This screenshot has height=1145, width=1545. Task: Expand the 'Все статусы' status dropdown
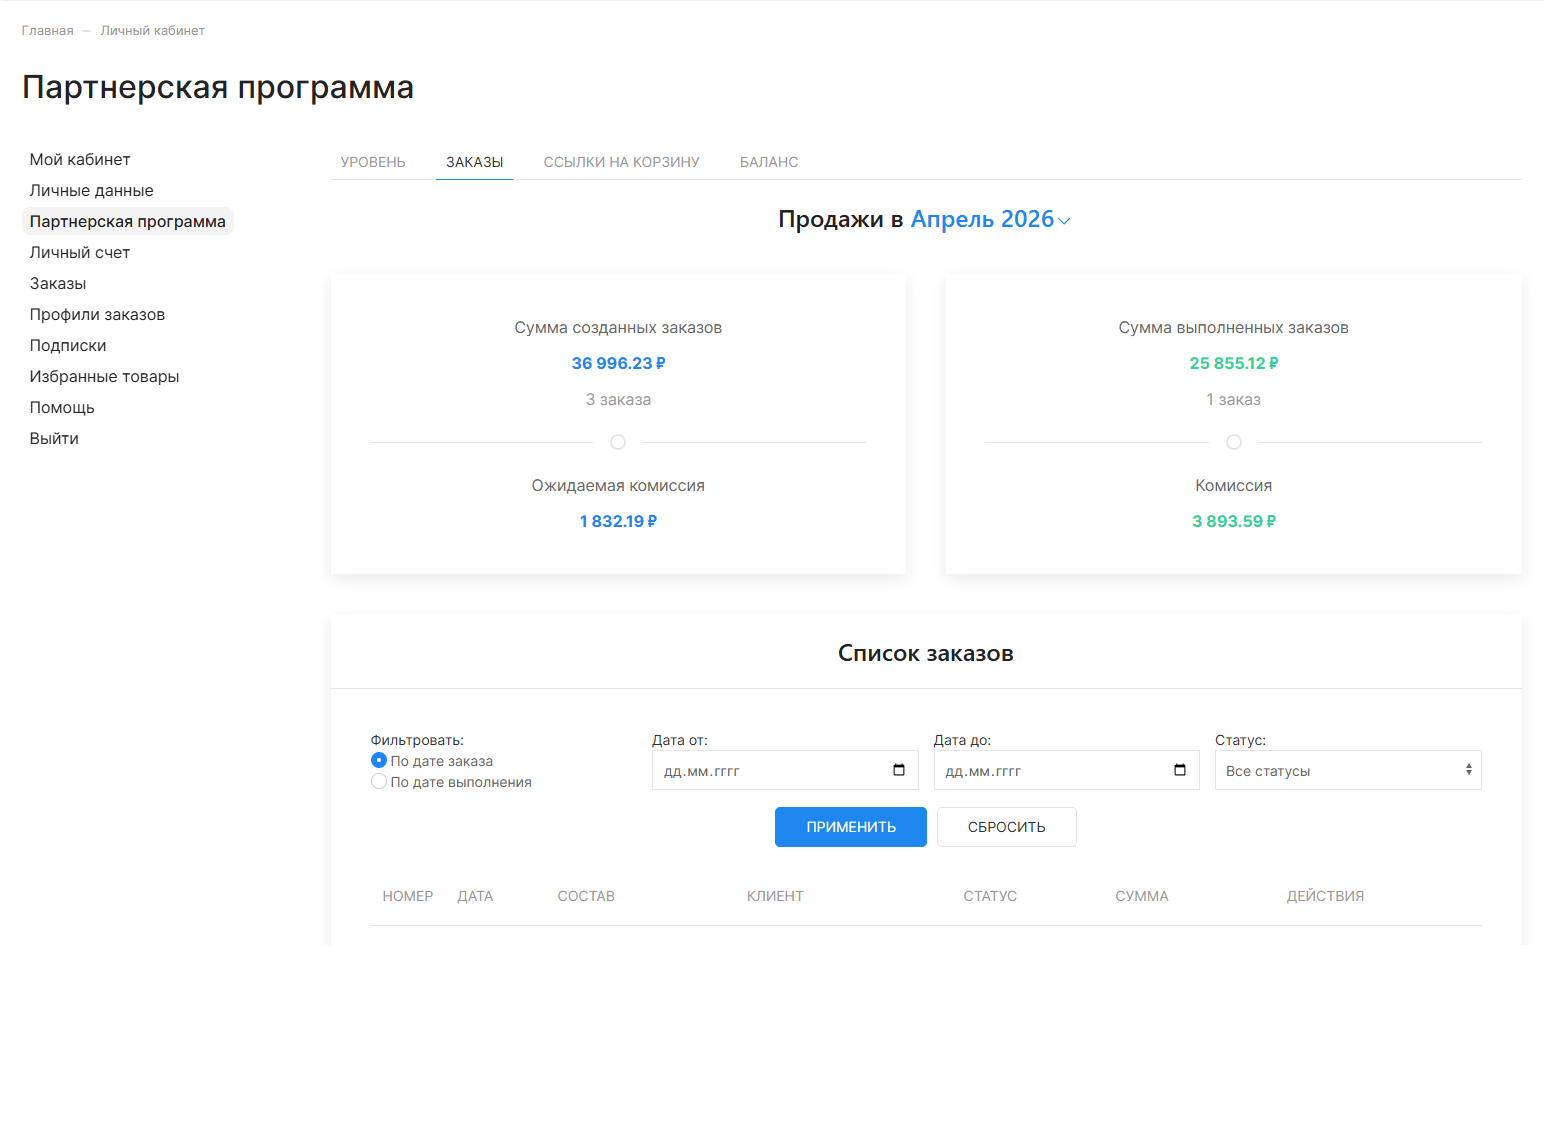(x=1348, y=770)
